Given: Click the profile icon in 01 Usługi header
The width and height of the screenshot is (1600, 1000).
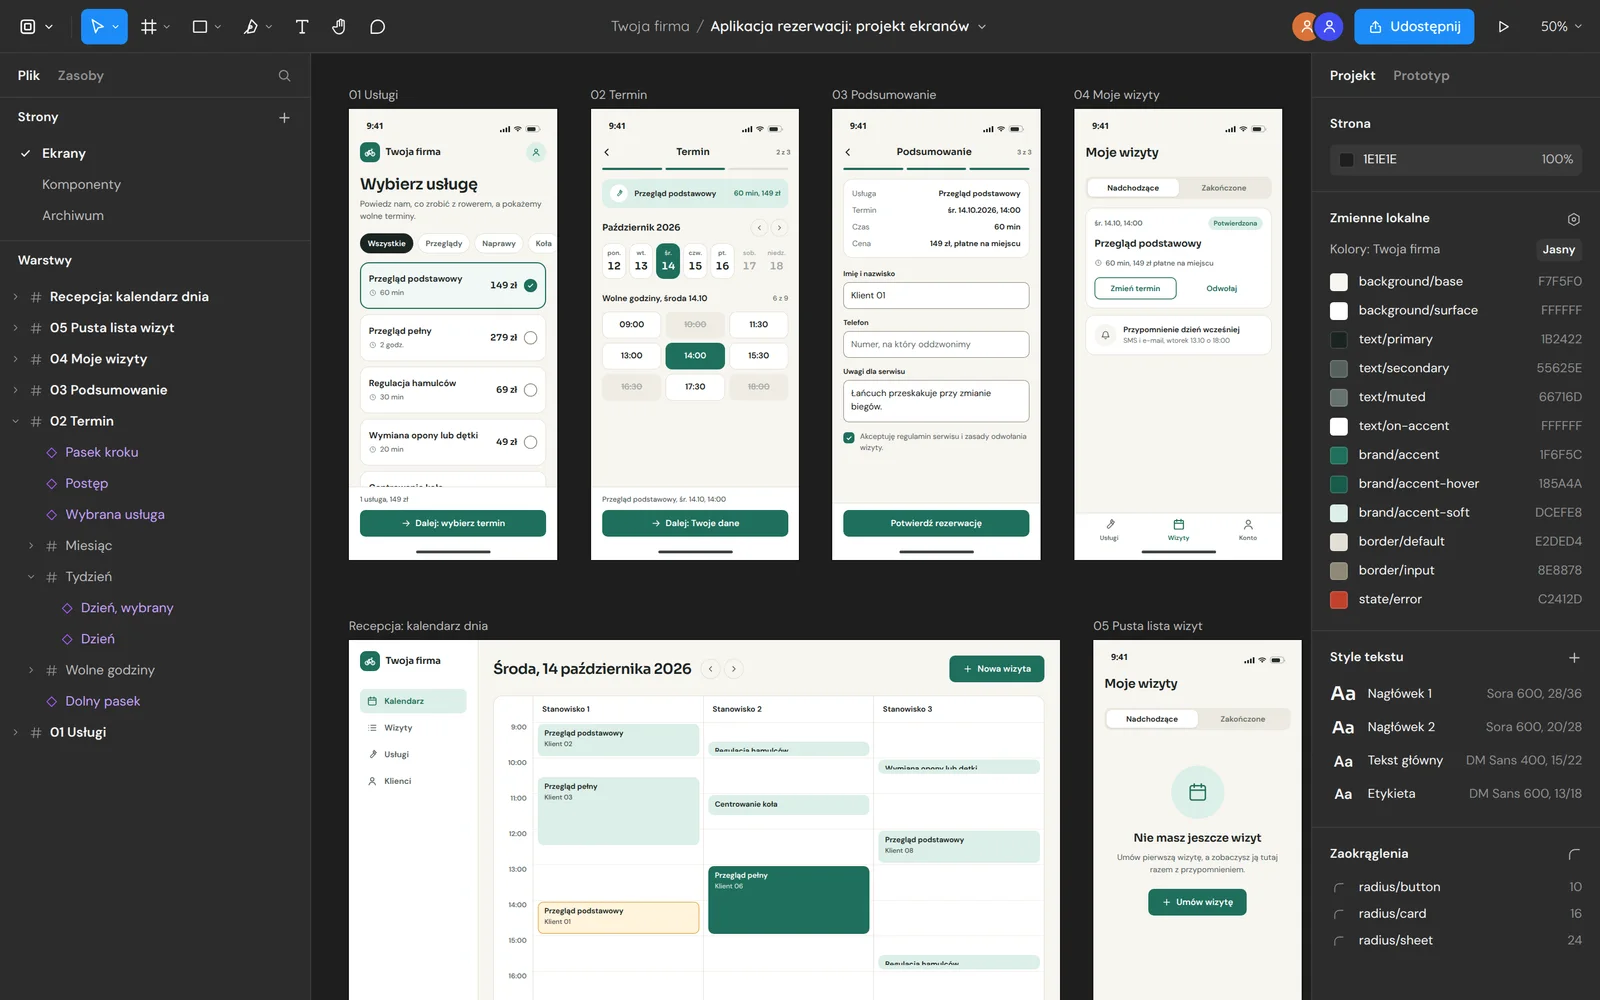Looking at the screenshot, I should pyautogui.click(x=536, y=153).
